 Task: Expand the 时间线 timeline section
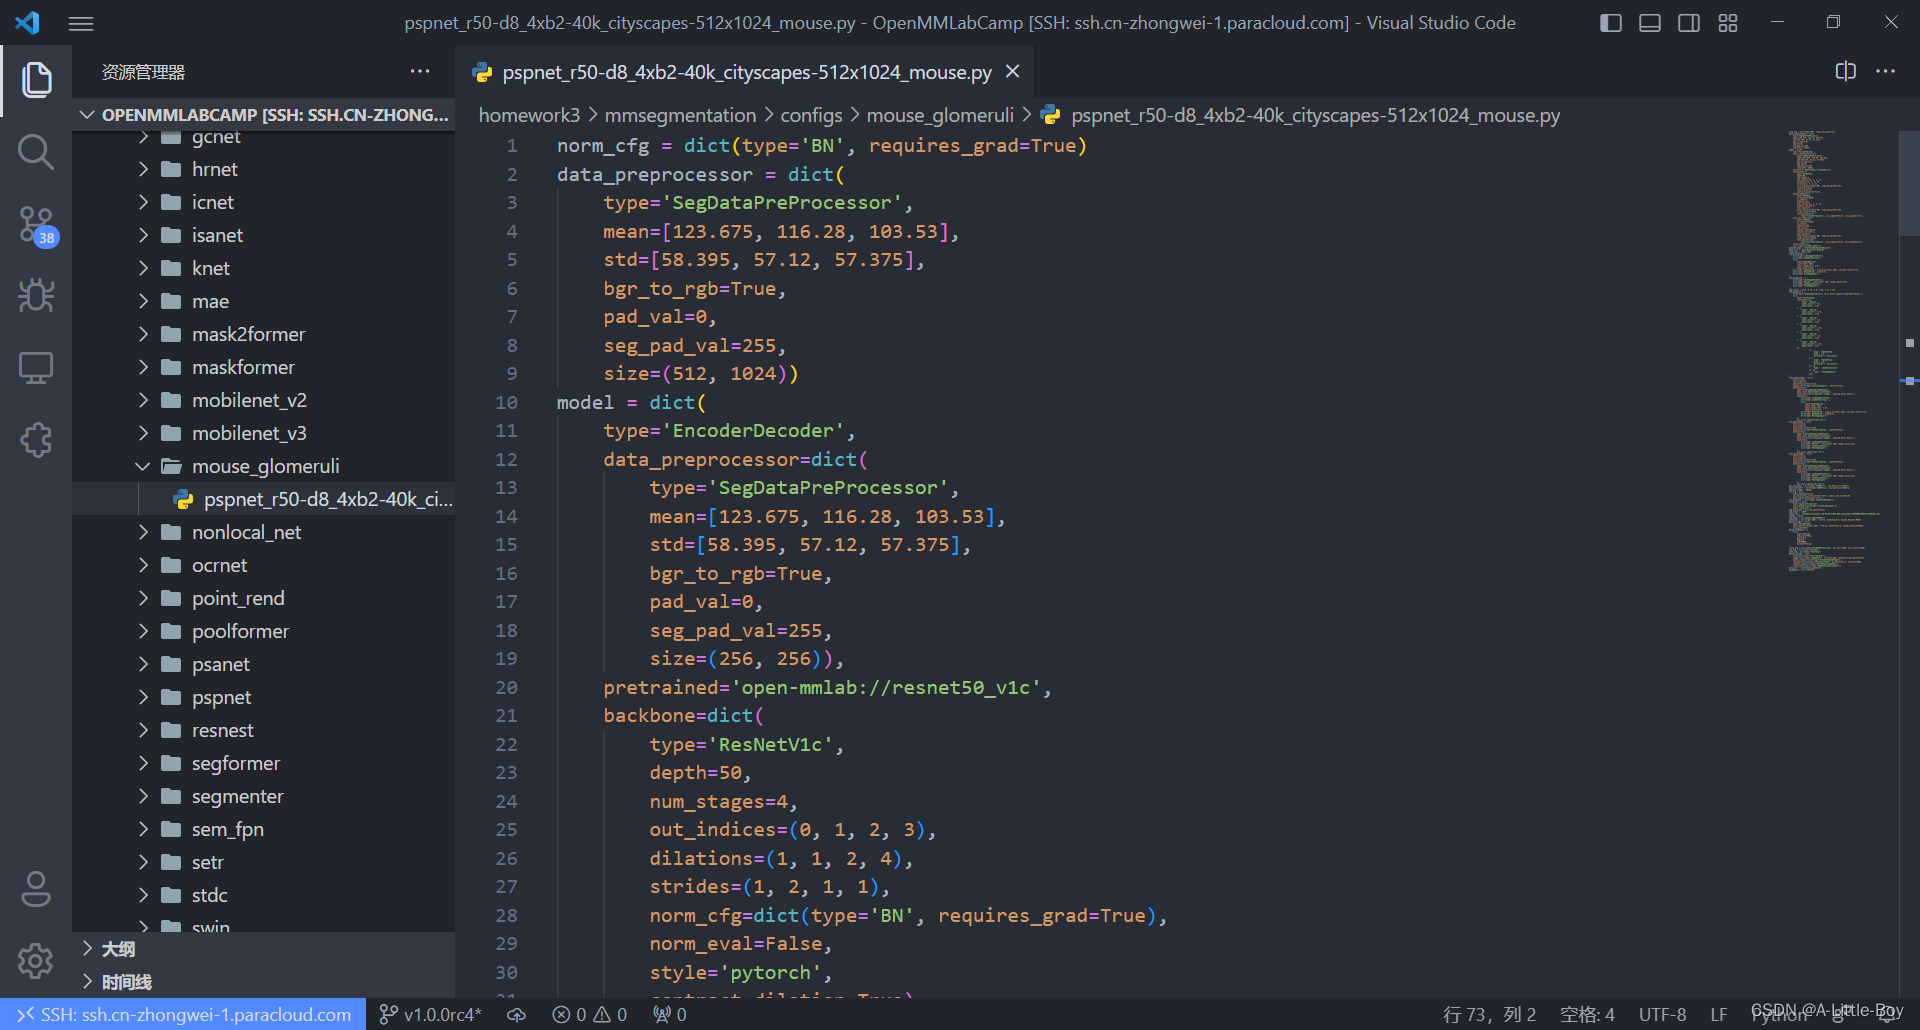pos(265,982)
